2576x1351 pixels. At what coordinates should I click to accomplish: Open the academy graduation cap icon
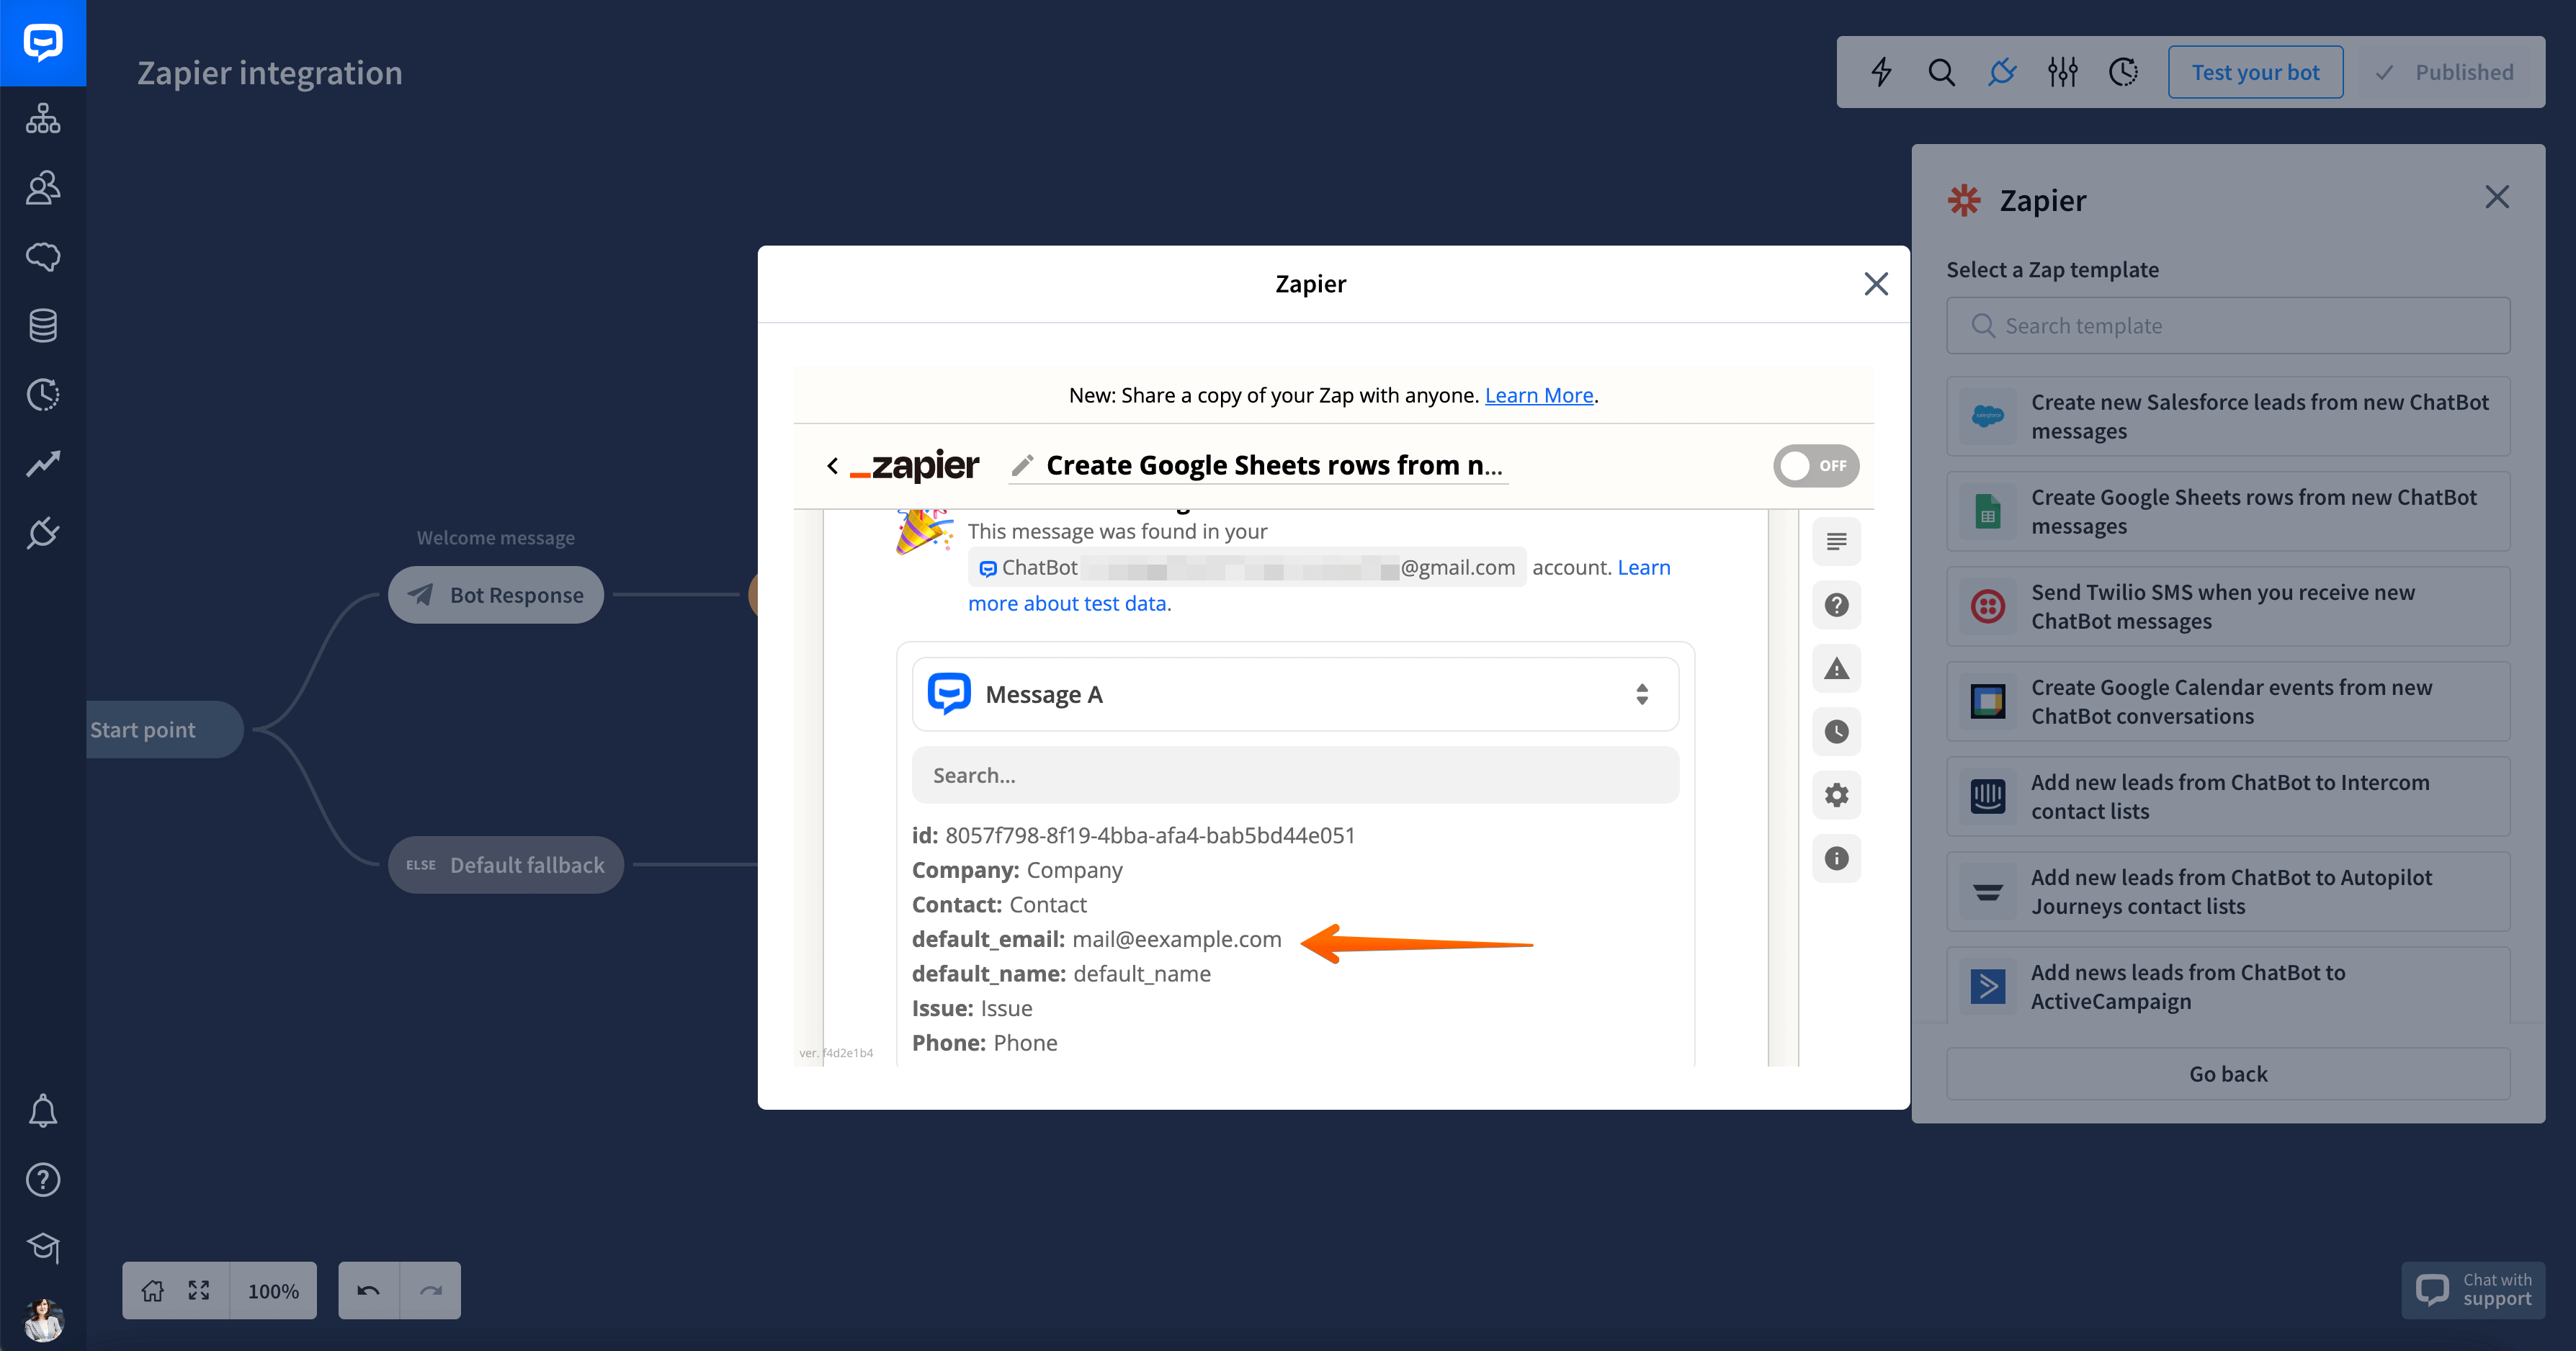click(x=43, y=1247)
